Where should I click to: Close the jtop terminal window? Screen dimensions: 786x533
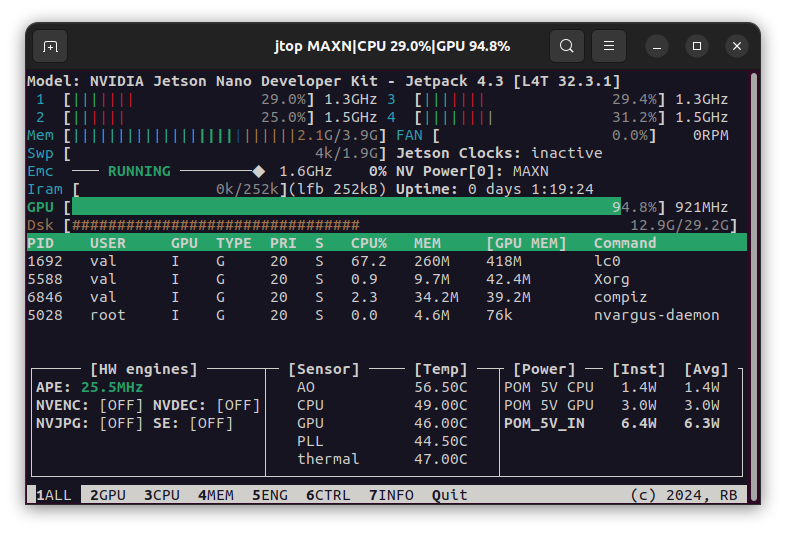737,46
